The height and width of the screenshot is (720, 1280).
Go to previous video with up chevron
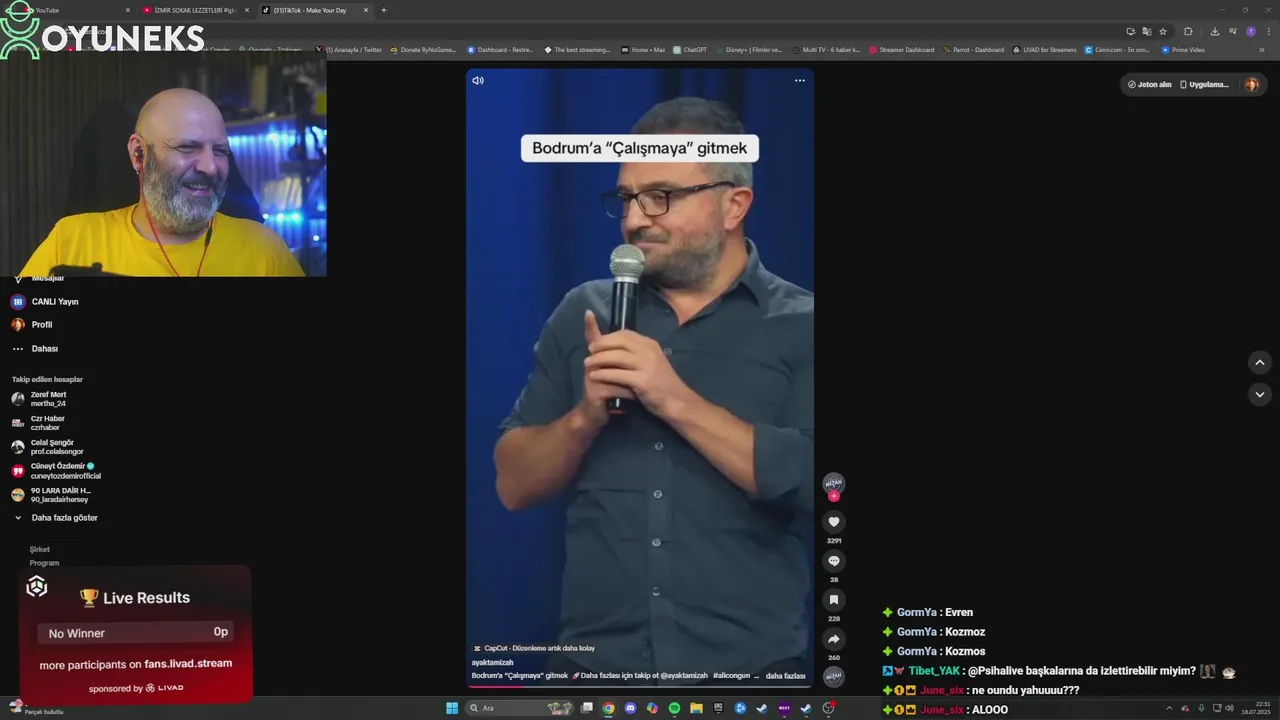1260,363
